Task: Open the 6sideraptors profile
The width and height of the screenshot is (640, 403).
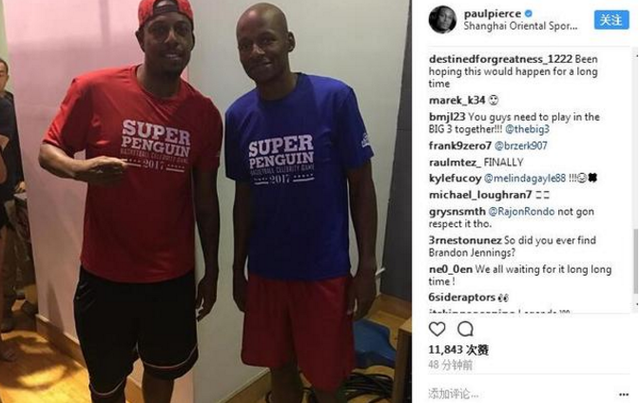Action: pyautogui.click(x=462, y=297)
